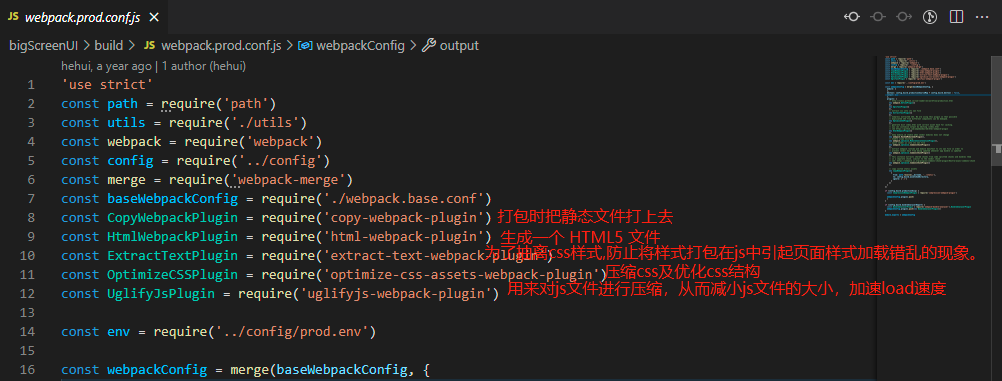The width and height of the screenshot is (1002, 381).
Task: Click the 'env' variable on line 14
Action: pyautogui.click(x=119, y=332)
